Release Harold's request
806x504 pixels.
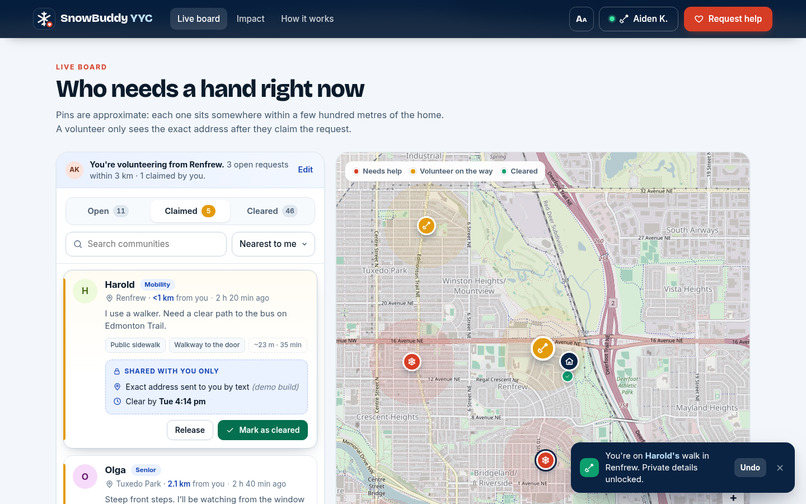pyautogui.click(x=190, y=430)
